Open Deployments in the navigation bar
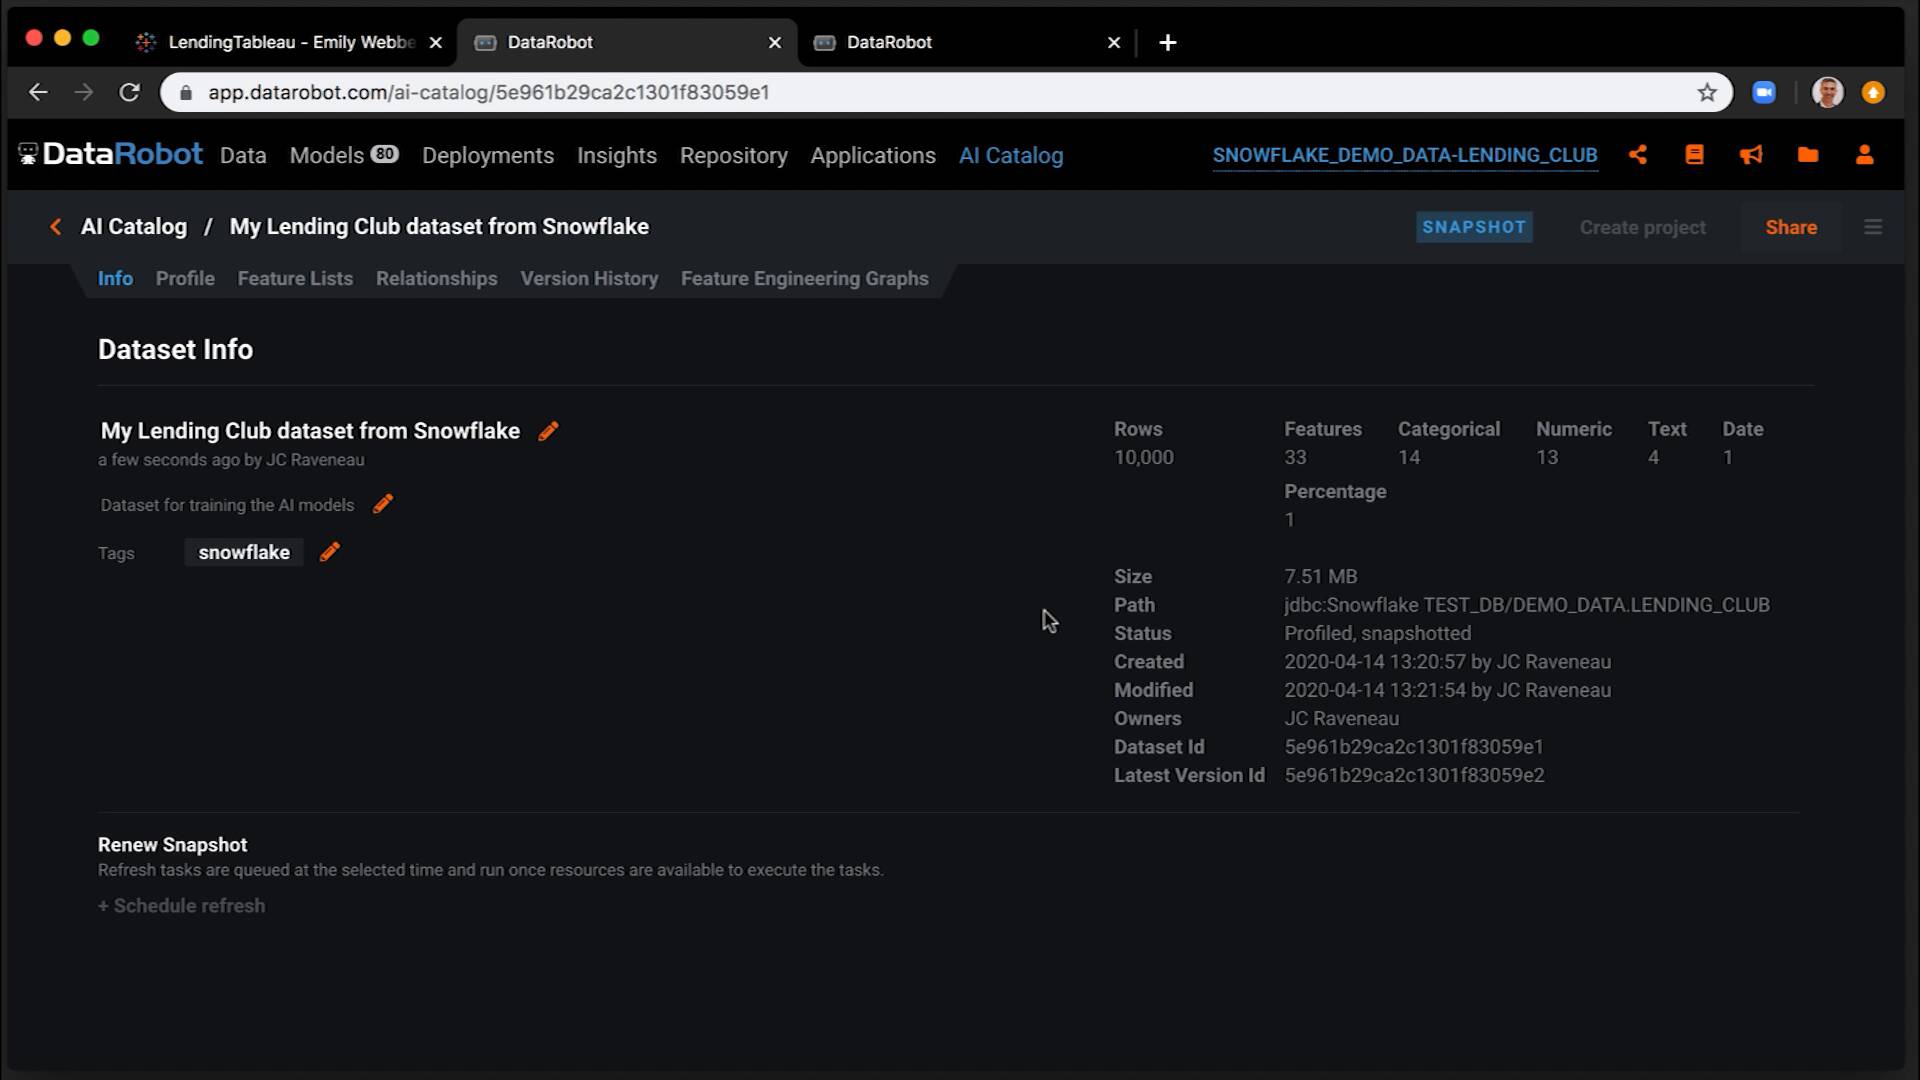Image resolution: width=1920 pixels, height=1080 pixels. 488,155
